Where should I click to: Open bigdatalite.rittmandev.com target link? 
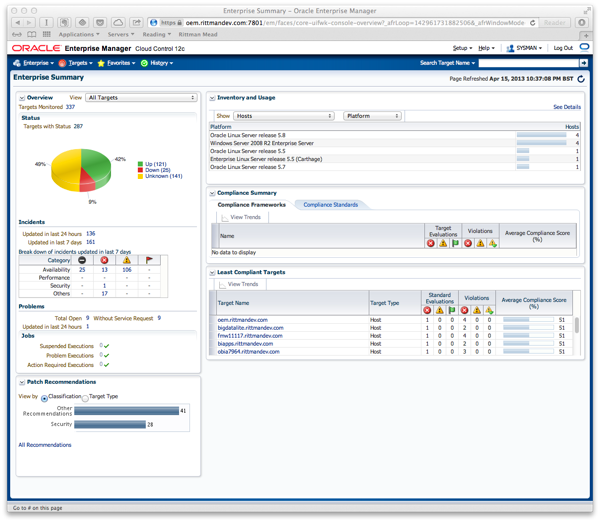coord(251,328)
